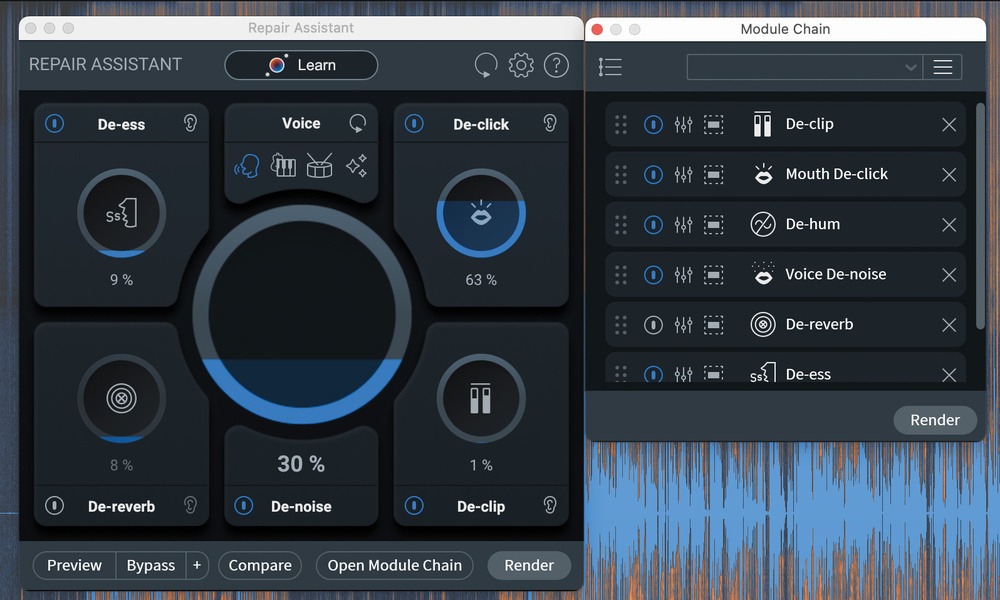Click the selection icon in De-reverb row
The height and width of the screenshot is (600, 1000).
pyautogui.click(x=714, y=325)
